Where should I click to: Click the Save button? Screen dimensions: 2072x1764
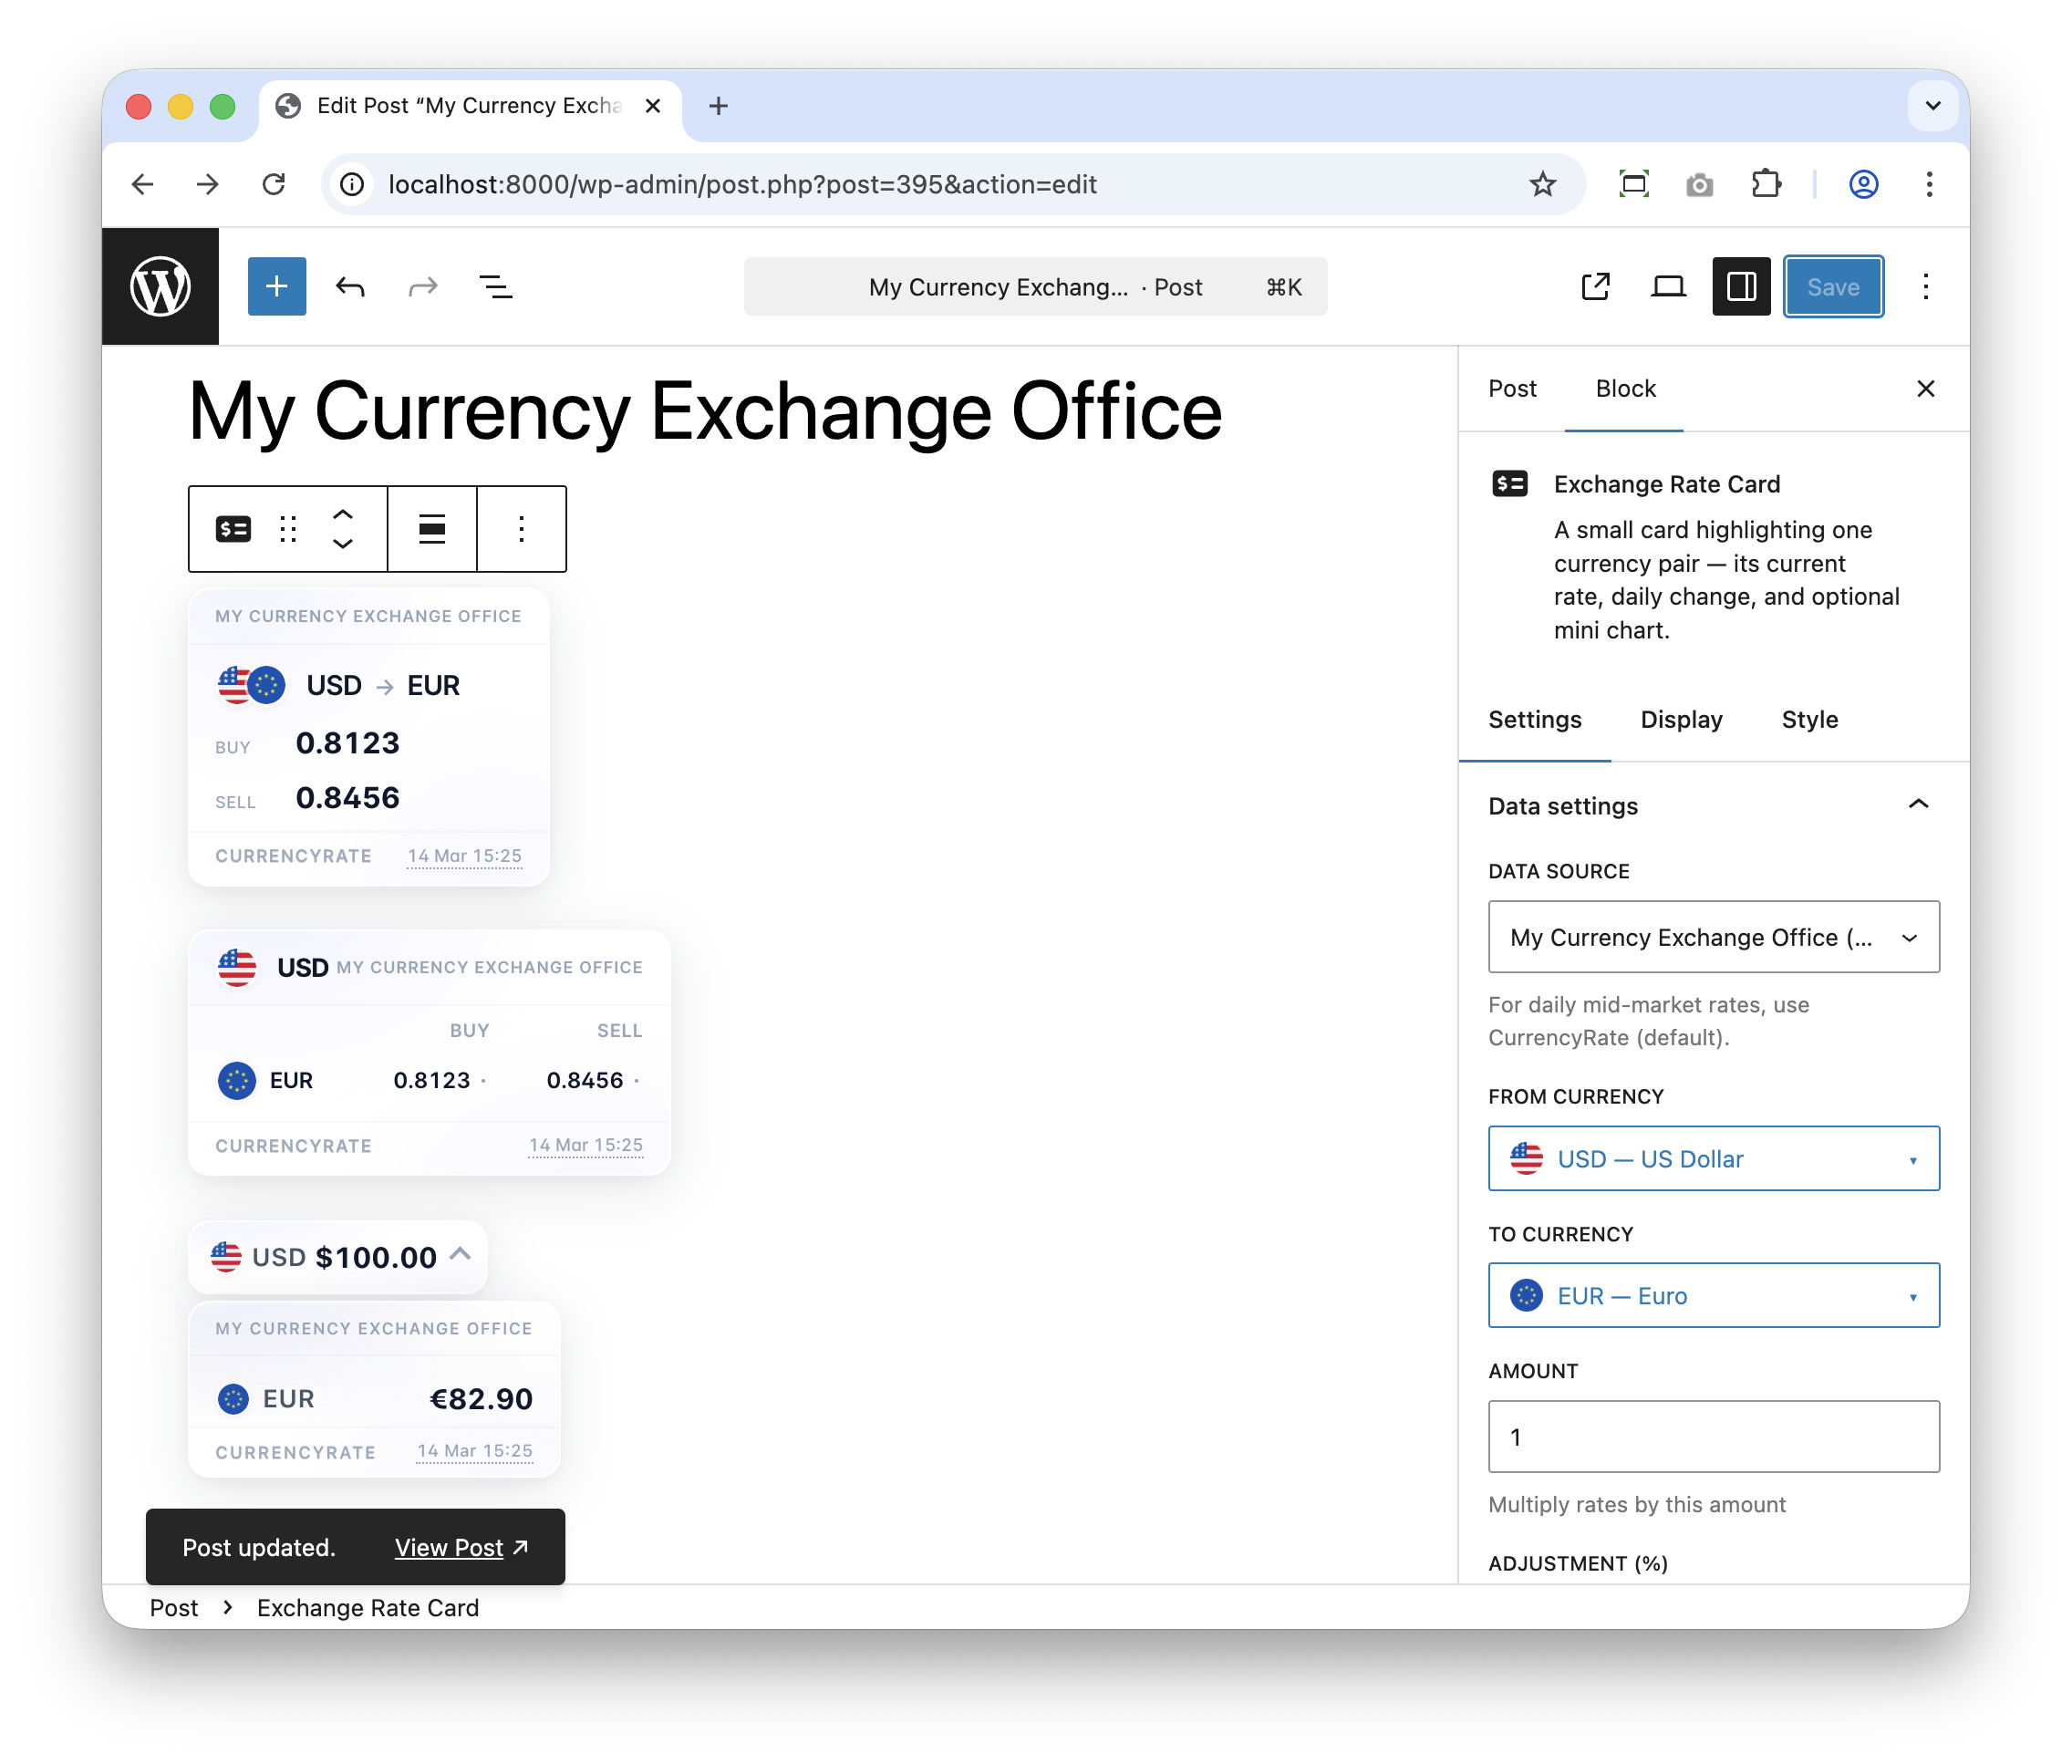tap(1833, 287)
